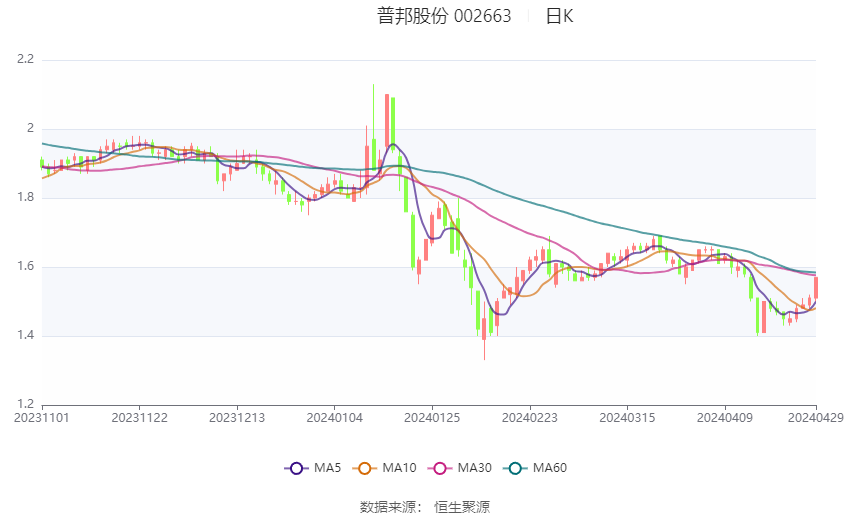Image resolution: width=850 pixels, height=517 pixels.
Task: Click the y-axis value 2.2
Action: [x=25, y=59]
